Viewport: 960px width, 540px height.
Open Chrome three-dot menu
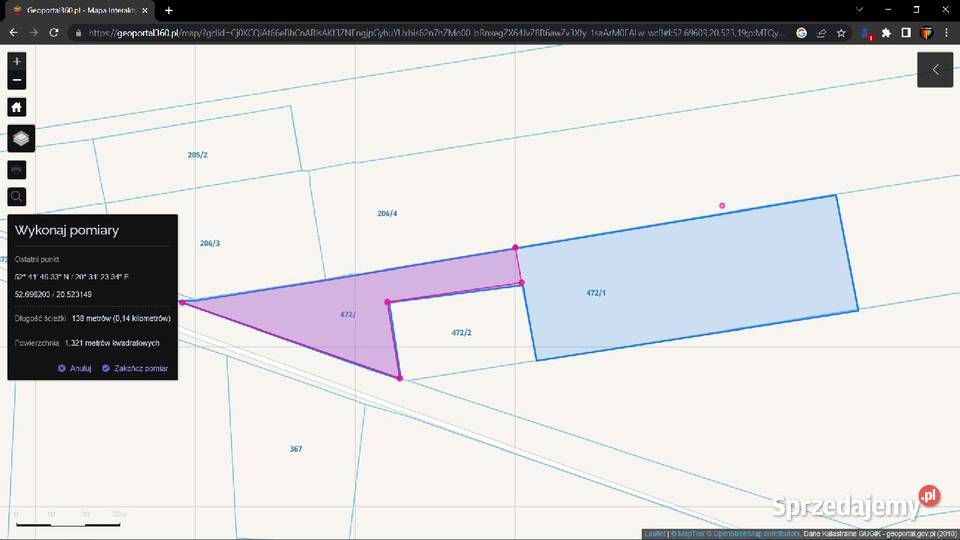[x=946, y=32]
